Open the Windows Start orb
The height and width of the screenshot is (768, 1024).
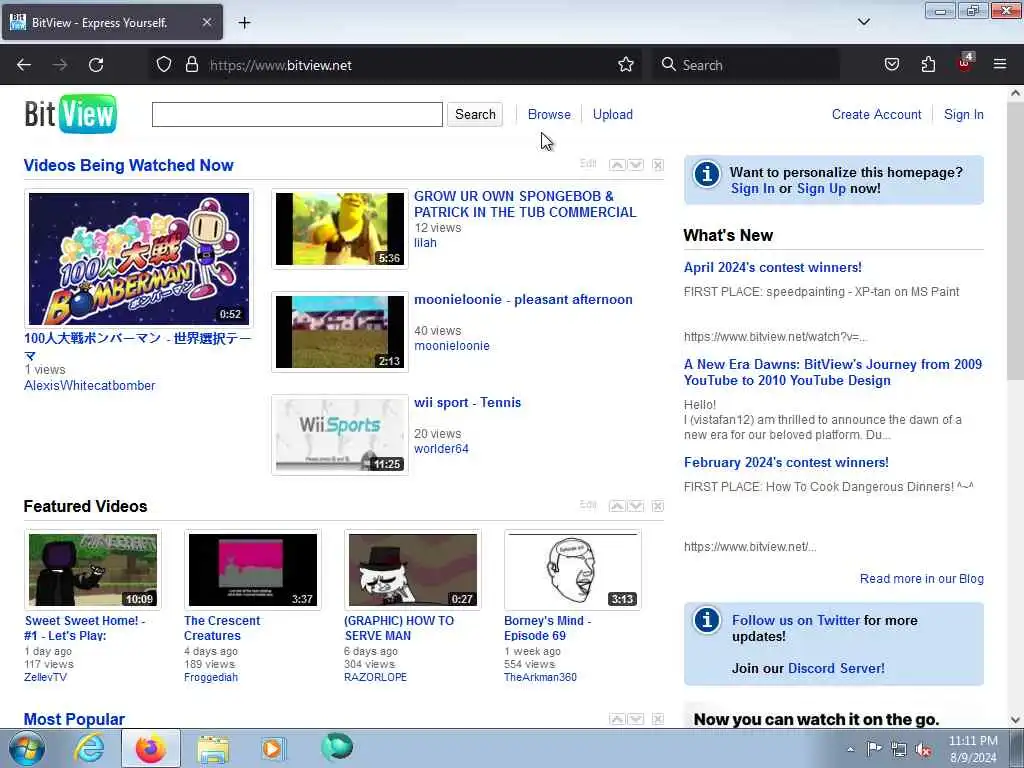(x=25, y=748)
